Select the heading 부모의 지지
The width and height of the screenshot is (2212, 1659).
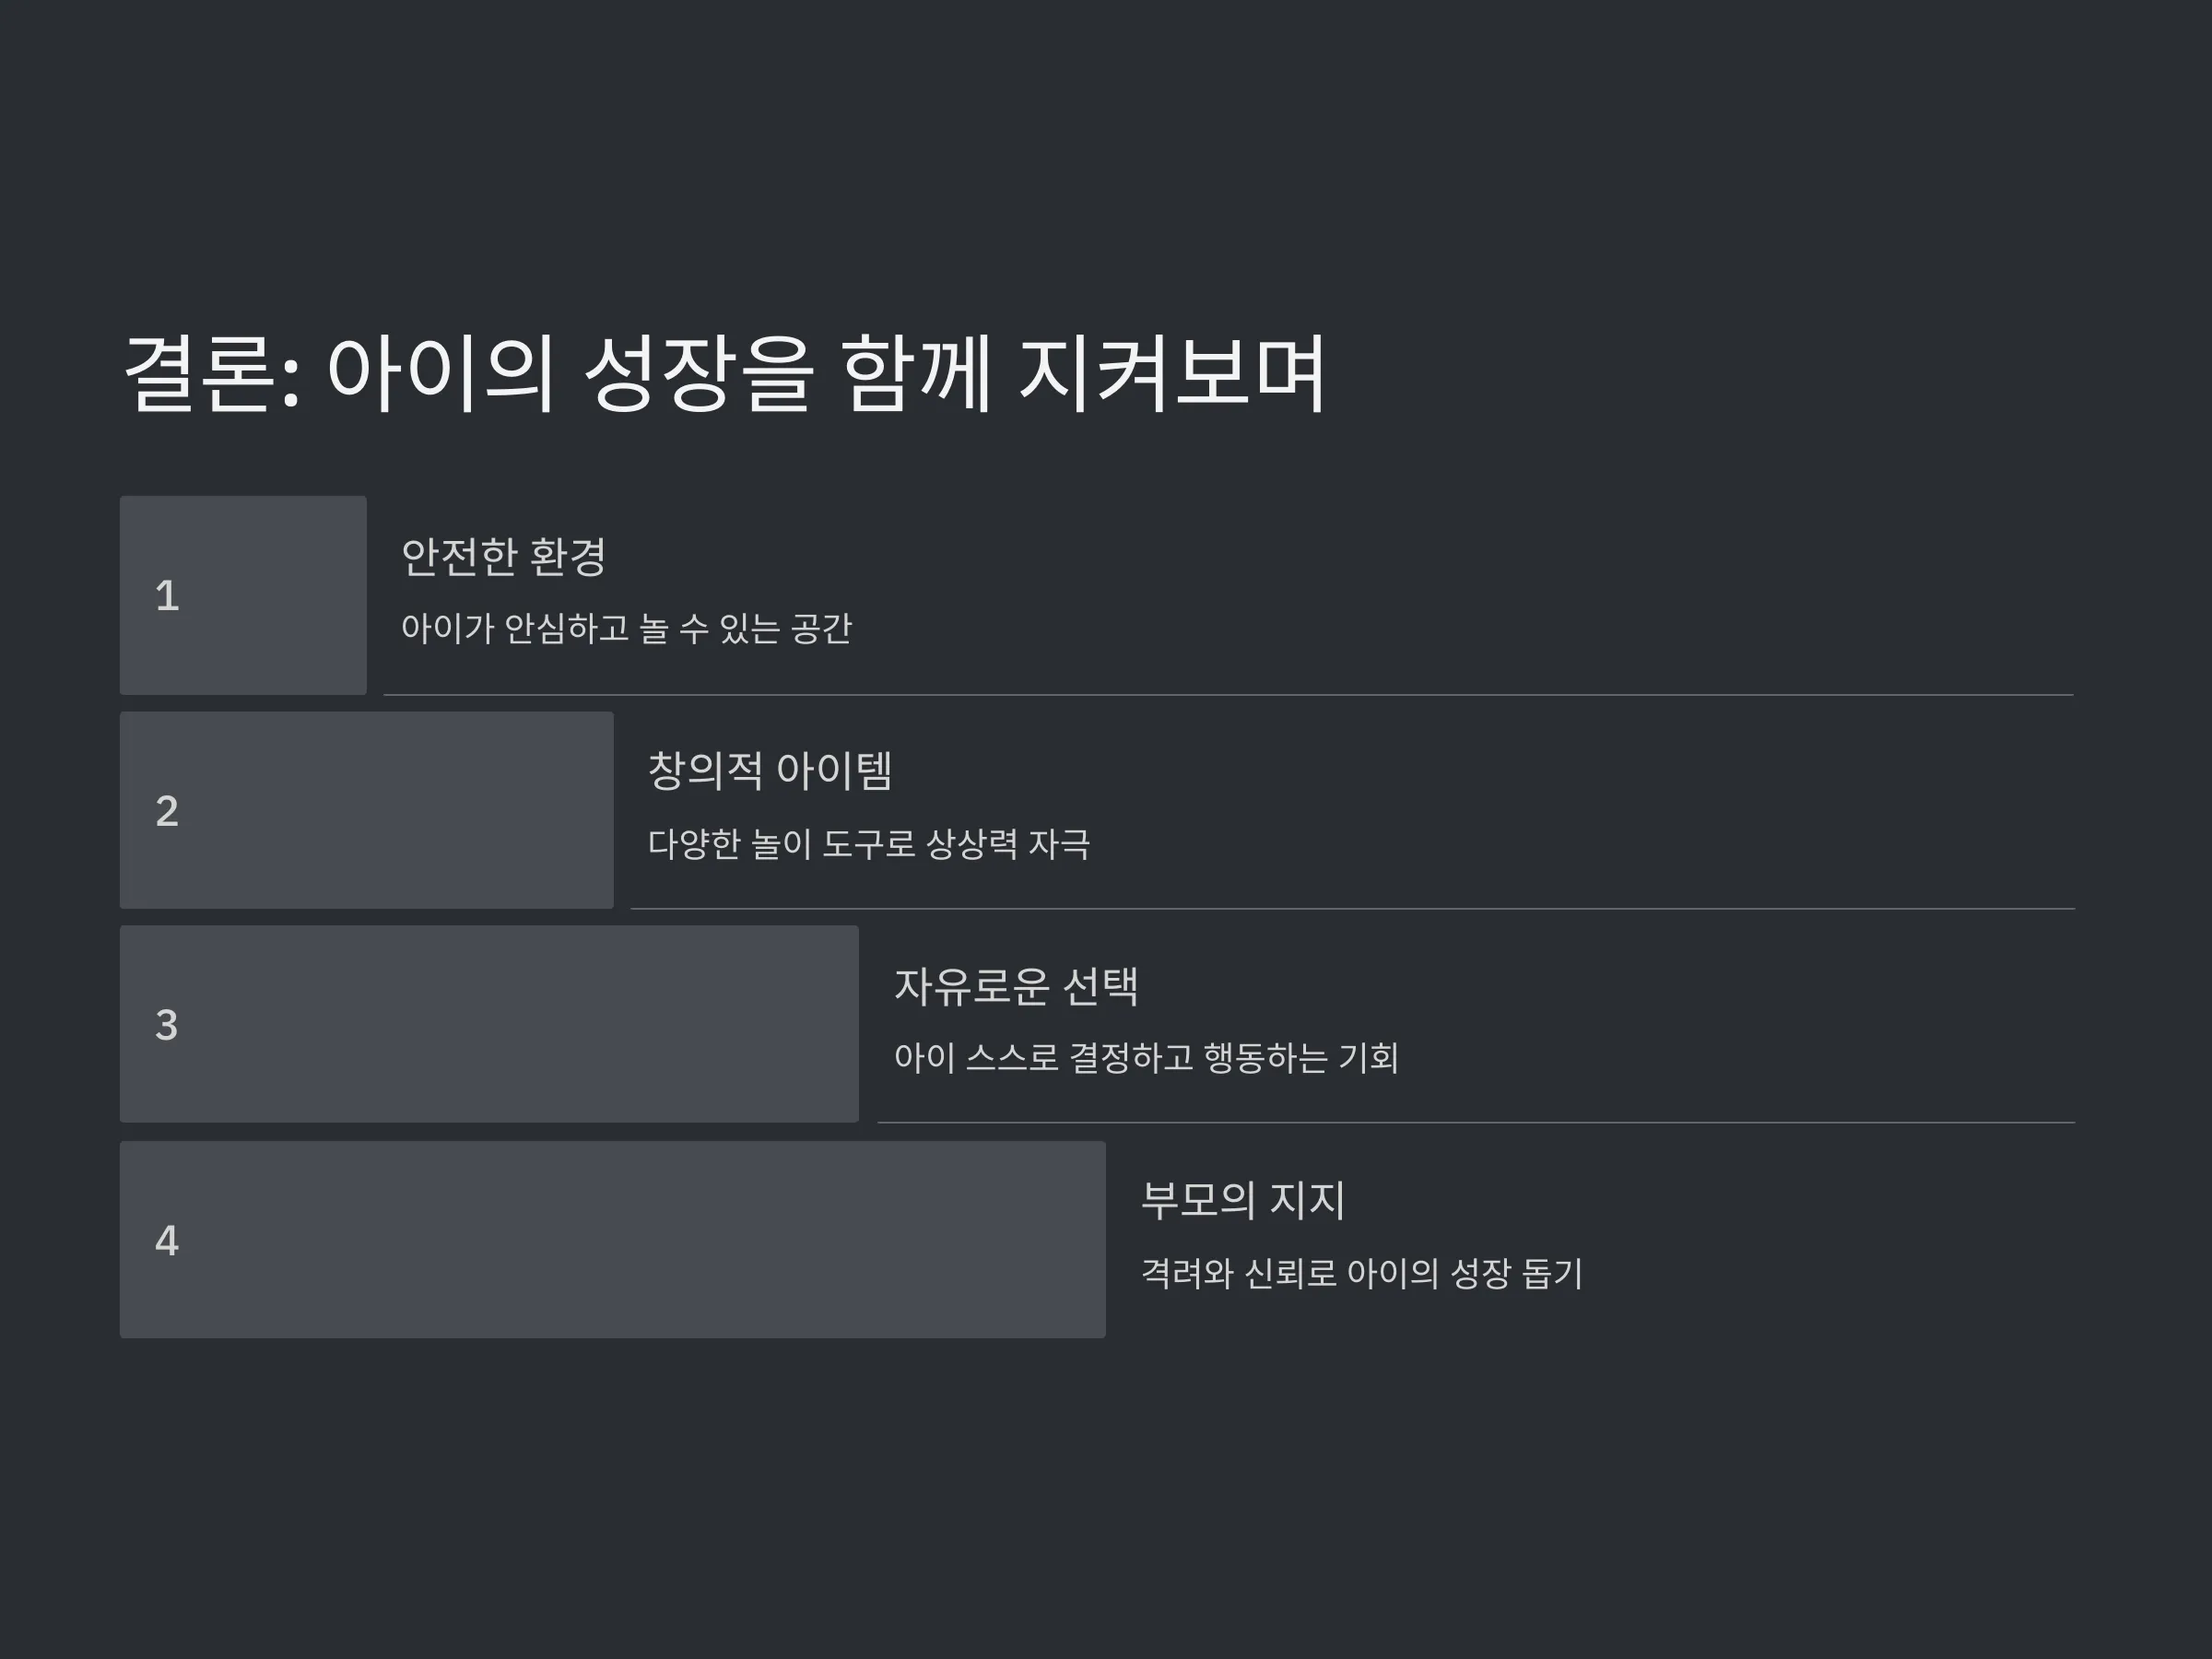1243,1201
